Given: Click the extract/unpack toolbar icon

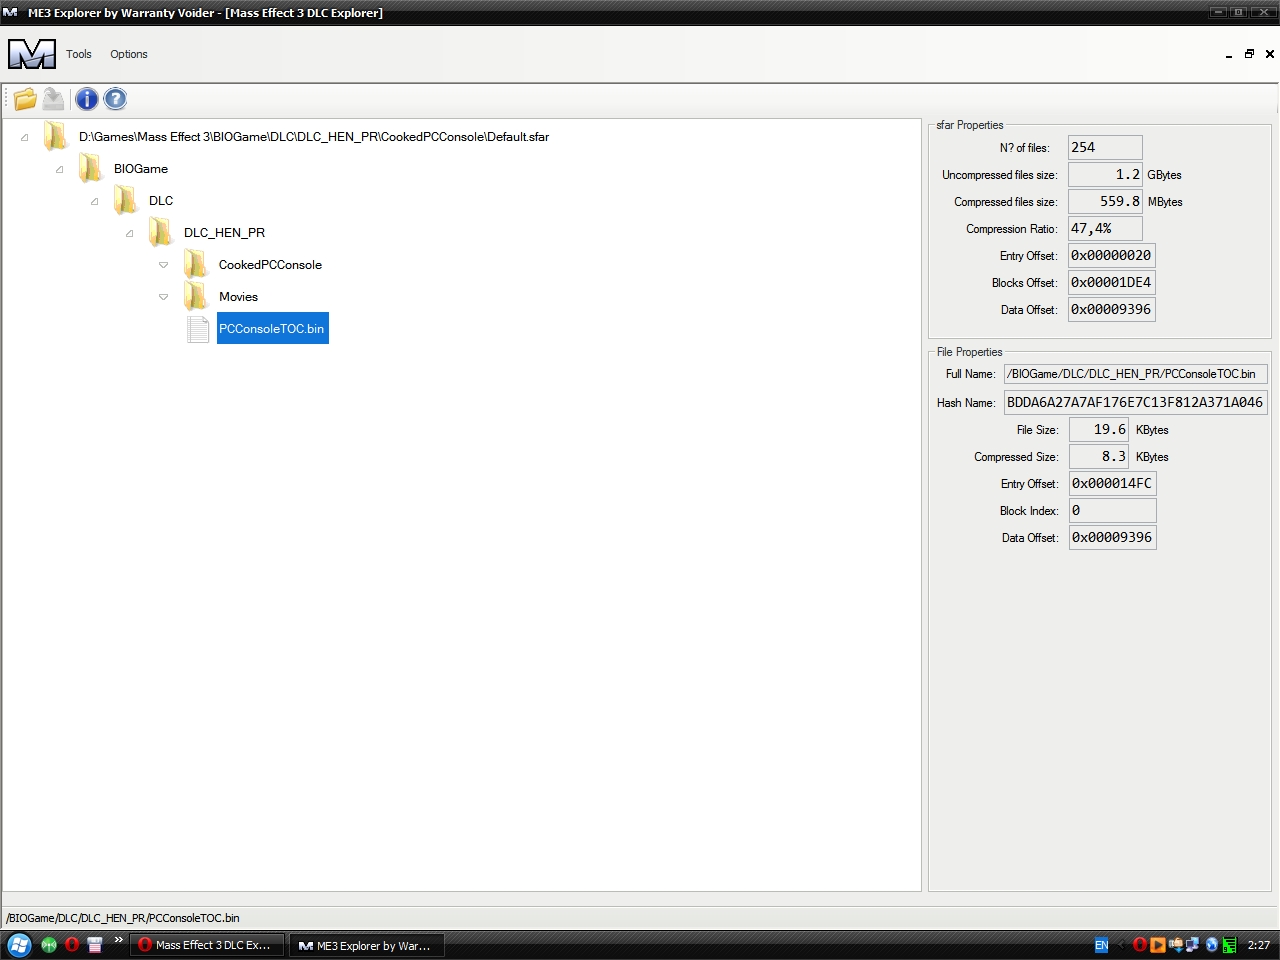Looking at the screenshot, I should pyautogui.click(x=54, y=99).
